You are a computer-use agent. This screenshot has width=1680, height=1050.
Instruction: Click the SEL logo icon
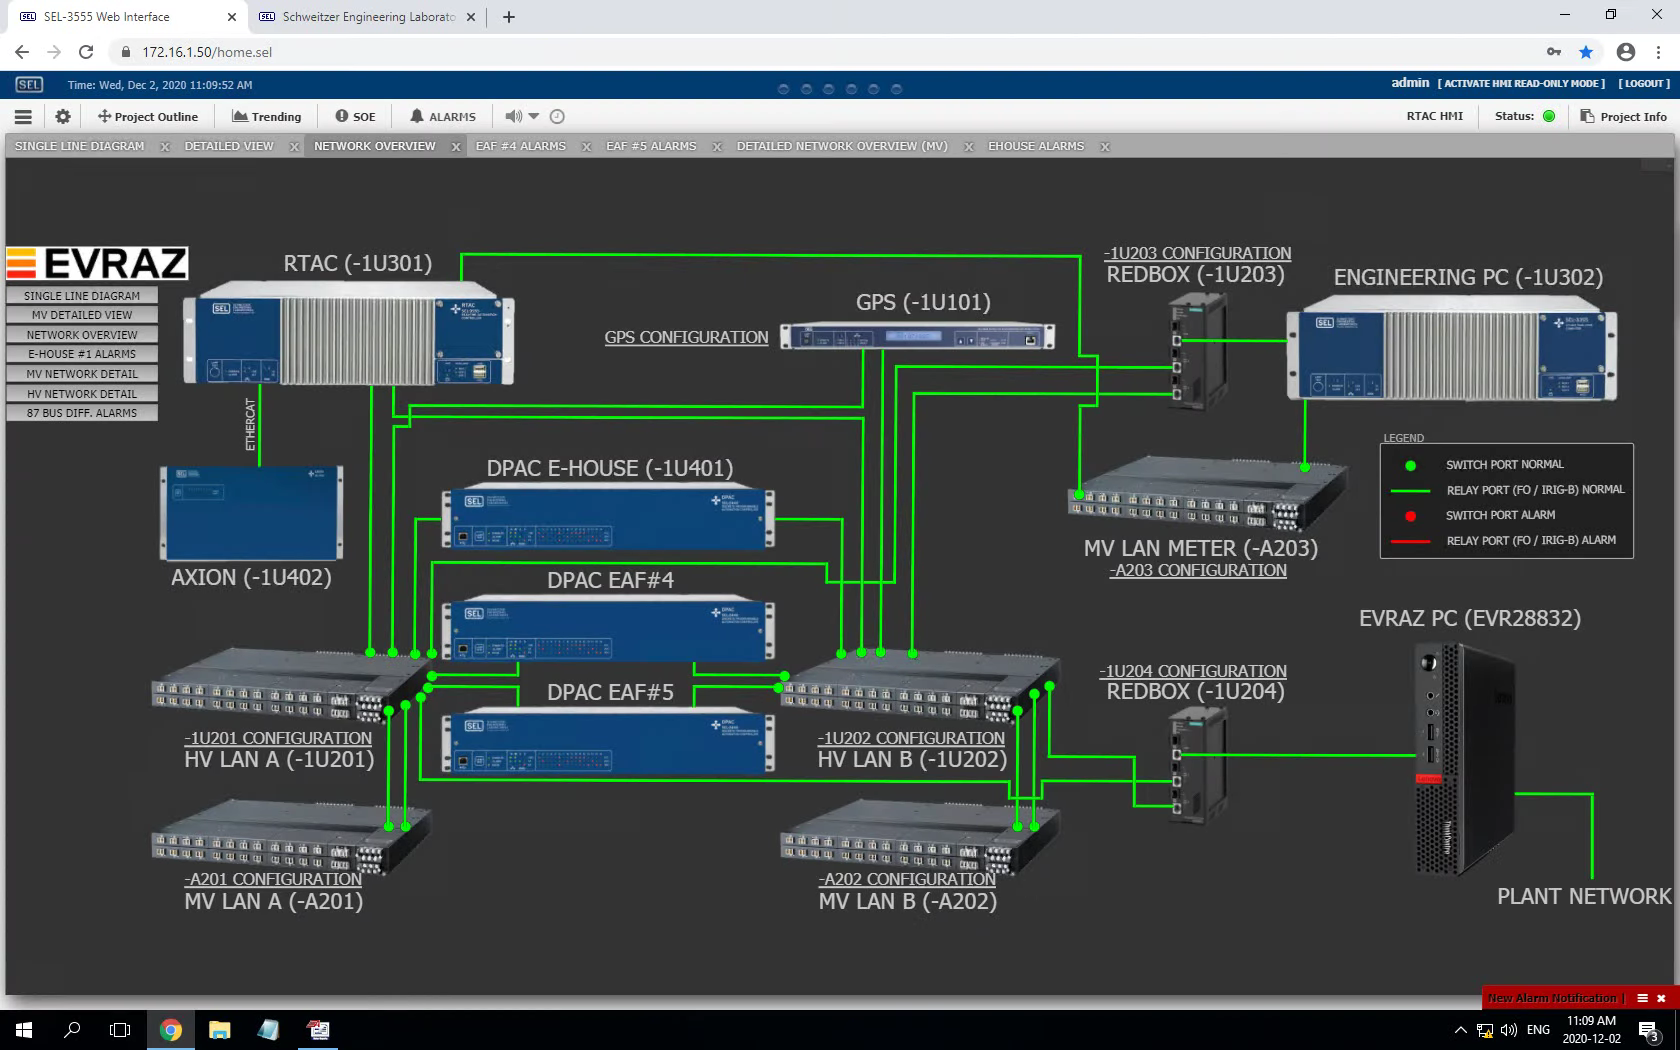[x=29, y=85]
